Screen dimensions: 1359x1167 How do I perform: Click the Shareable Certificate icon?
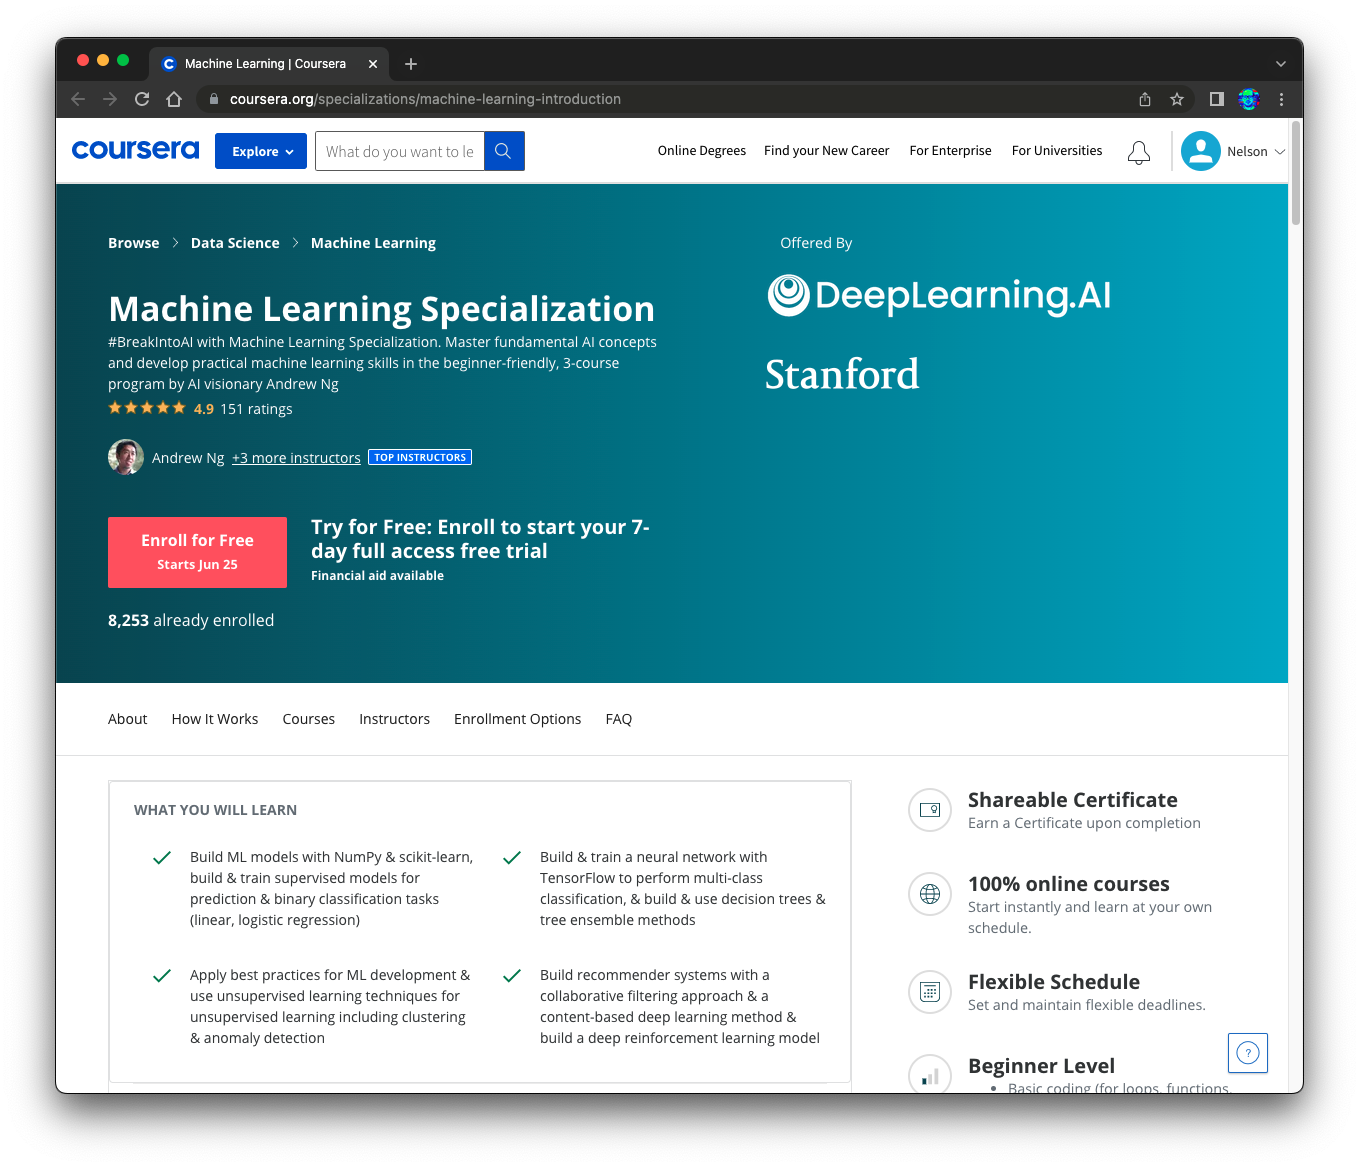point(930,810)
